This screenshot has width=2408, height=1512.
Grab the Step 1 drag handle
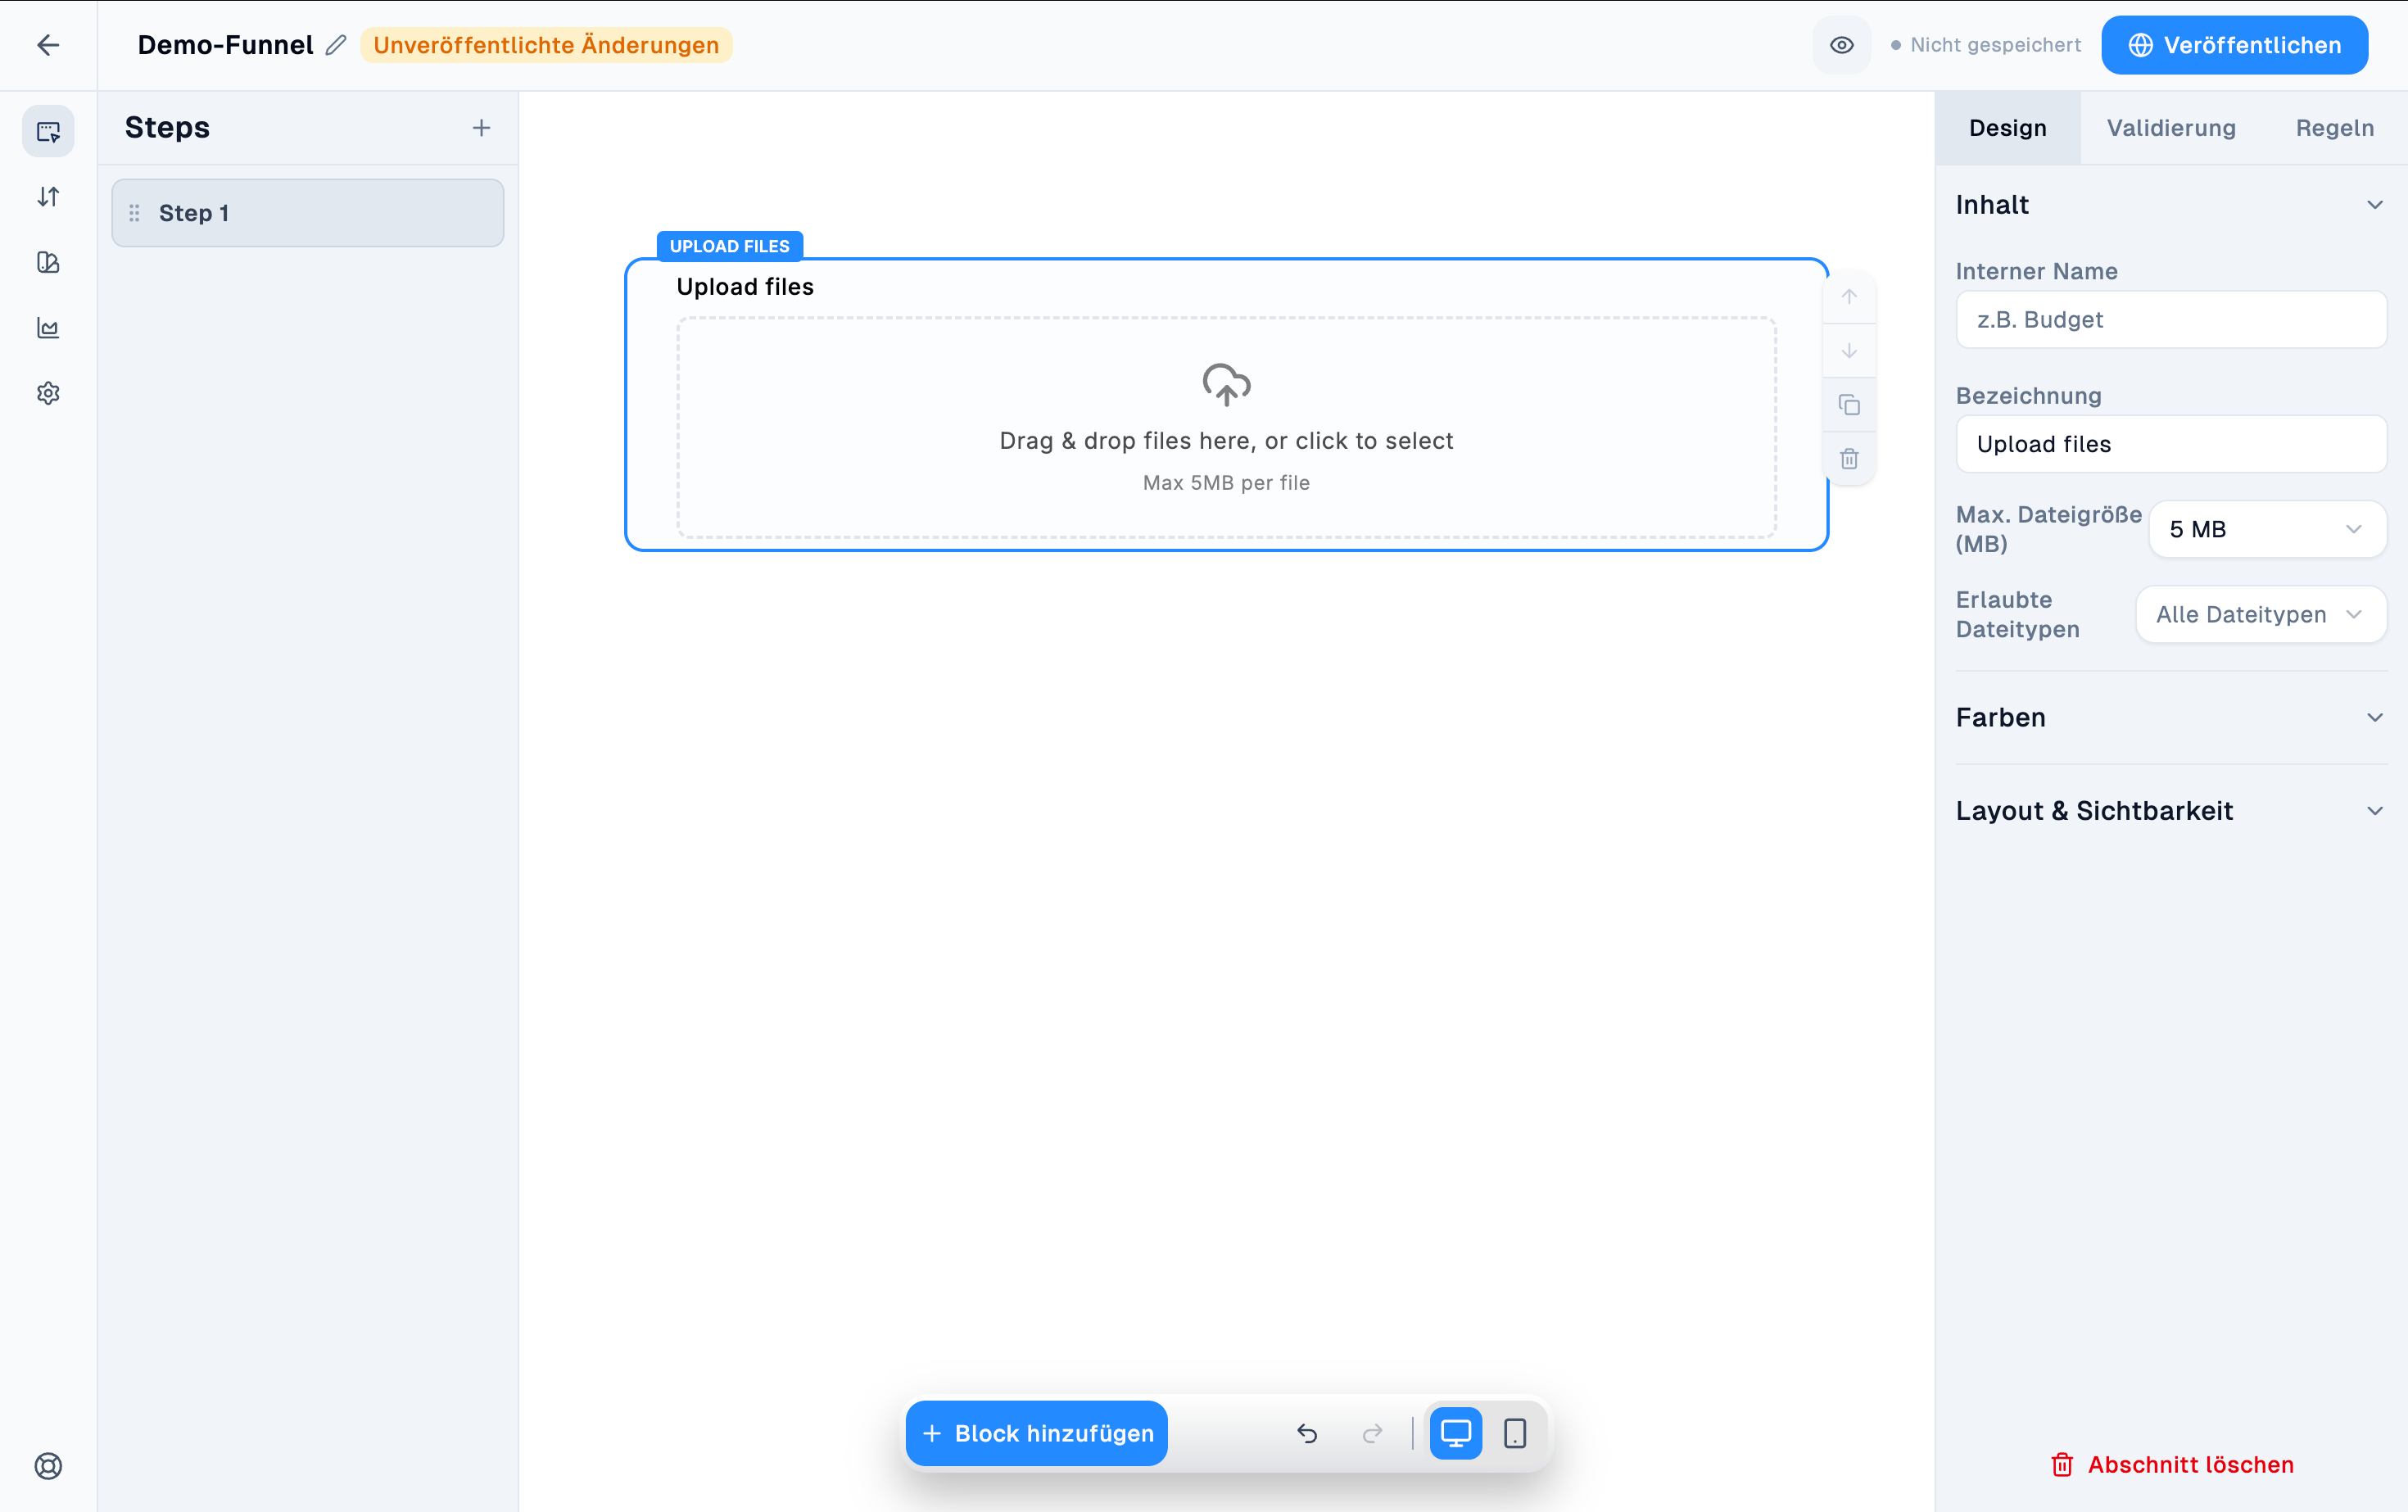pyautogui.click(x=134, y=213)
